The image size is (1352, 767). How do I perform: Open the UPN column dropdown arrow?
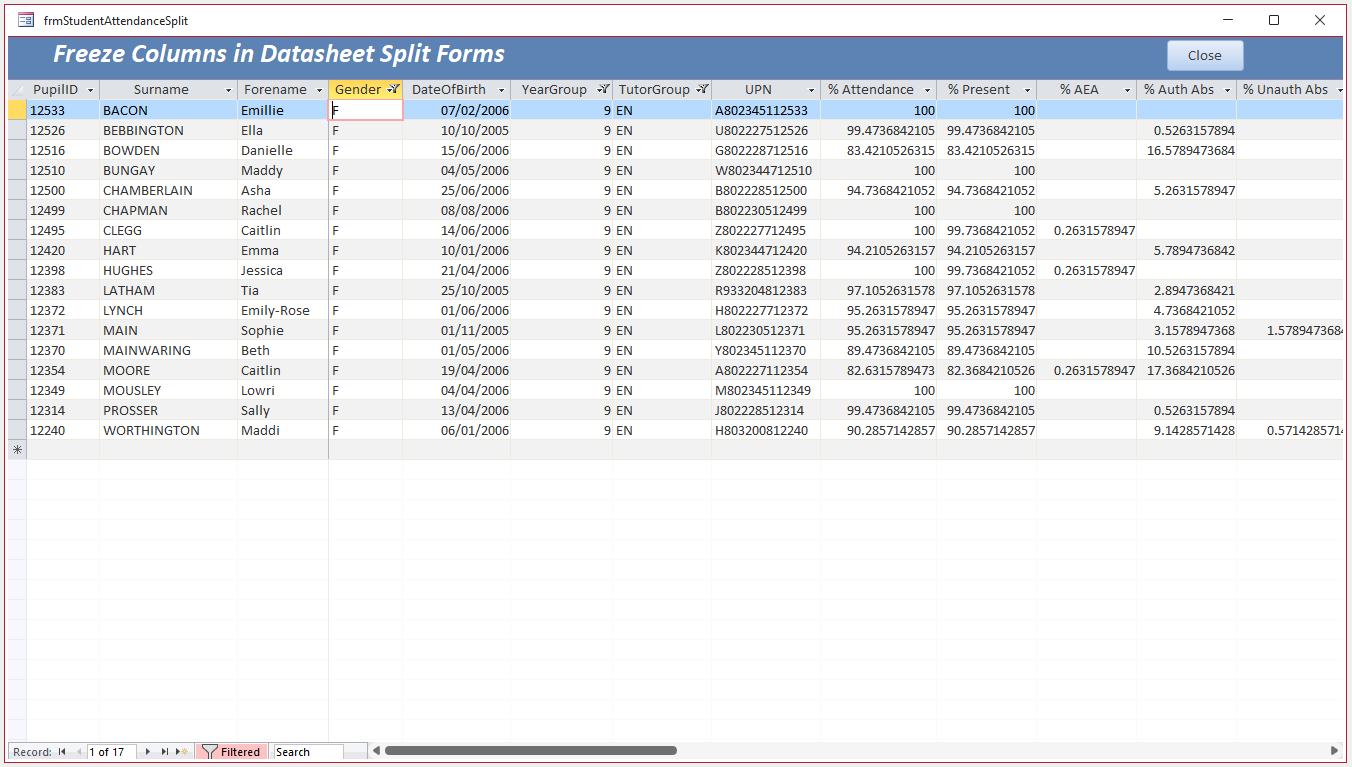pos(811,90)
